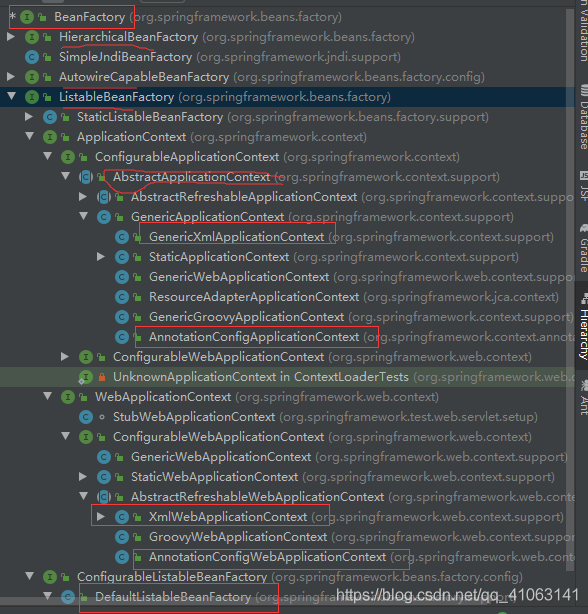Open the Bean Validation tool window tab
Image resolution: width=588 pixels, height=614 pixels.
(583, 31)
